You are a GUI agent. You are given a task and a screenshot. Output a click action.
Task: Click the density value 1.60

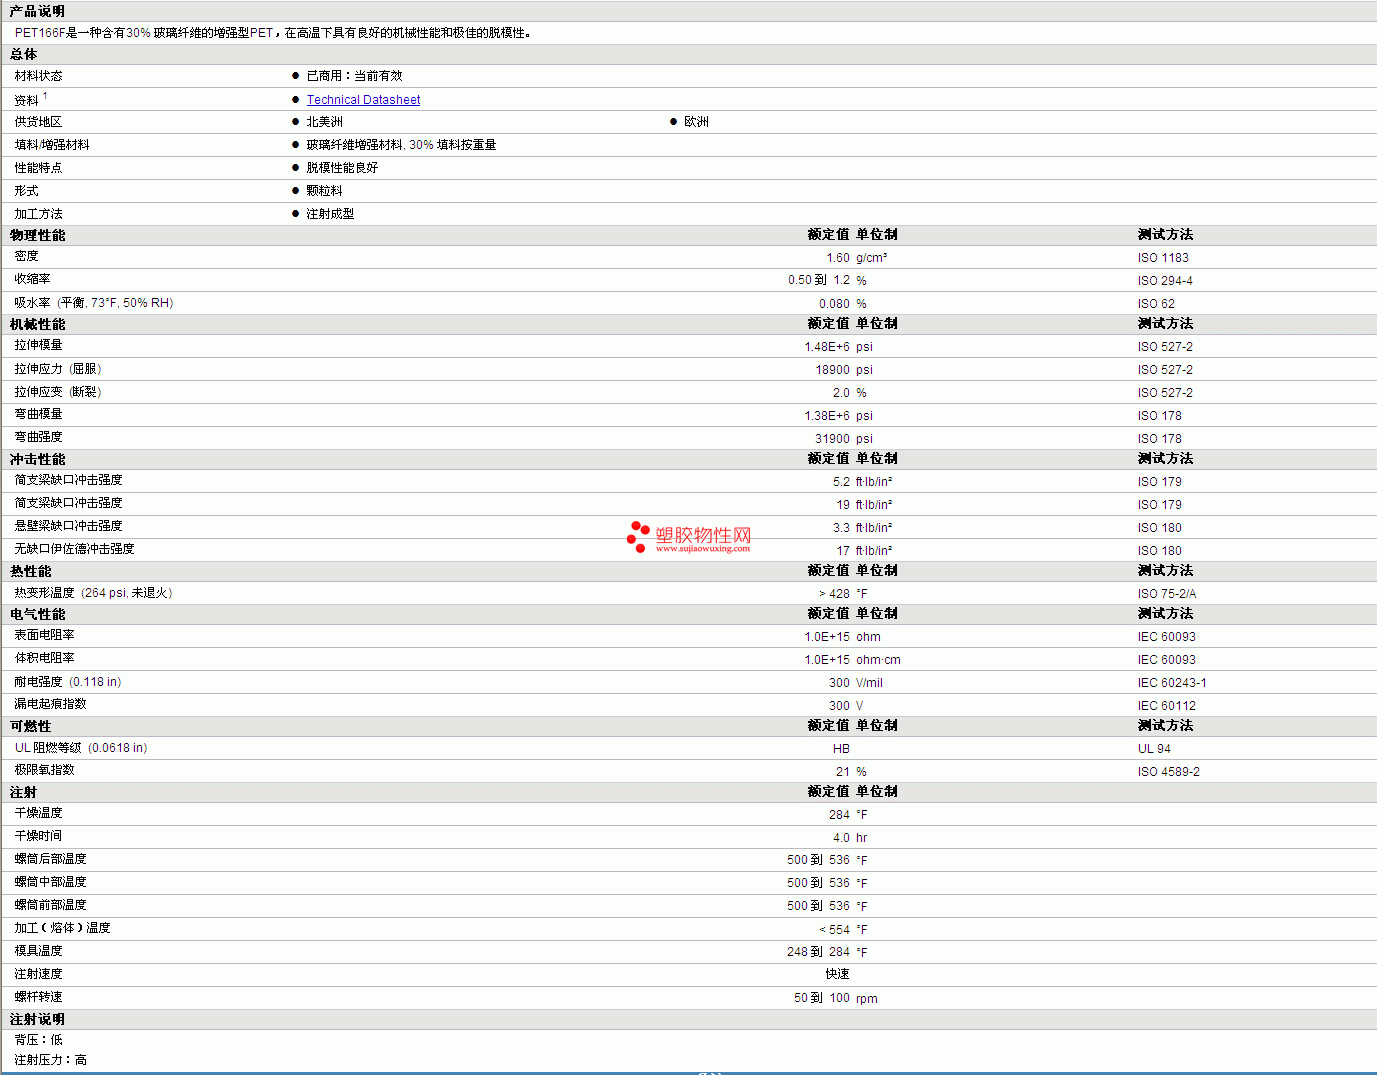coord(837,258)
